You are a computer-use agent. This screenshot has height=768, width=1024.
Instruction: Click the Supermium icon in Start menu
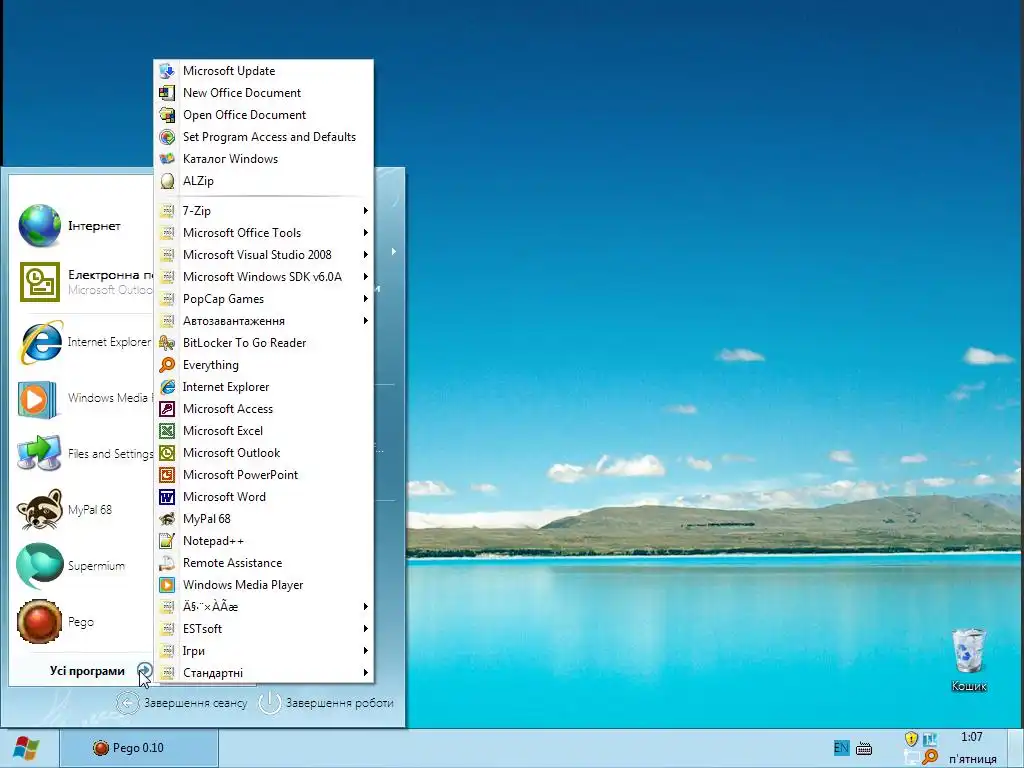[x=40, y=566]
